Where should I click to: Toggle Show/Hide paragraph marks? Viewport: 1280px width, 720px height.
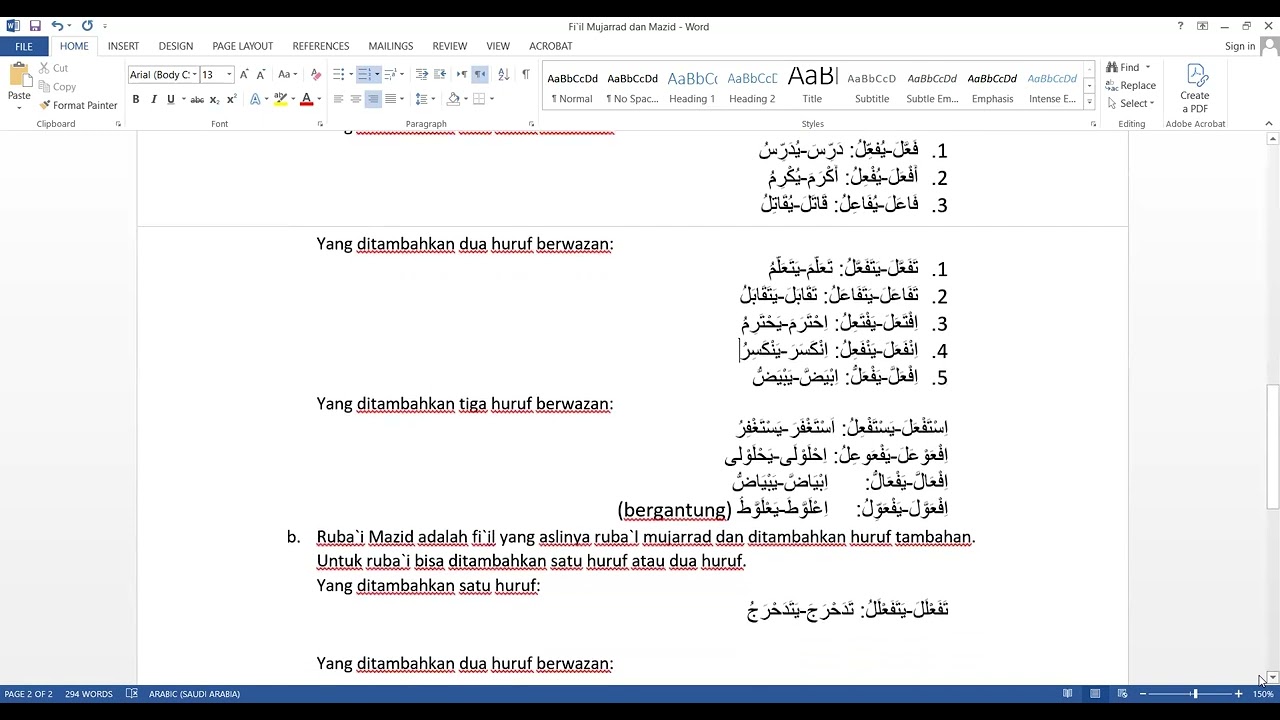click(526, 74)
